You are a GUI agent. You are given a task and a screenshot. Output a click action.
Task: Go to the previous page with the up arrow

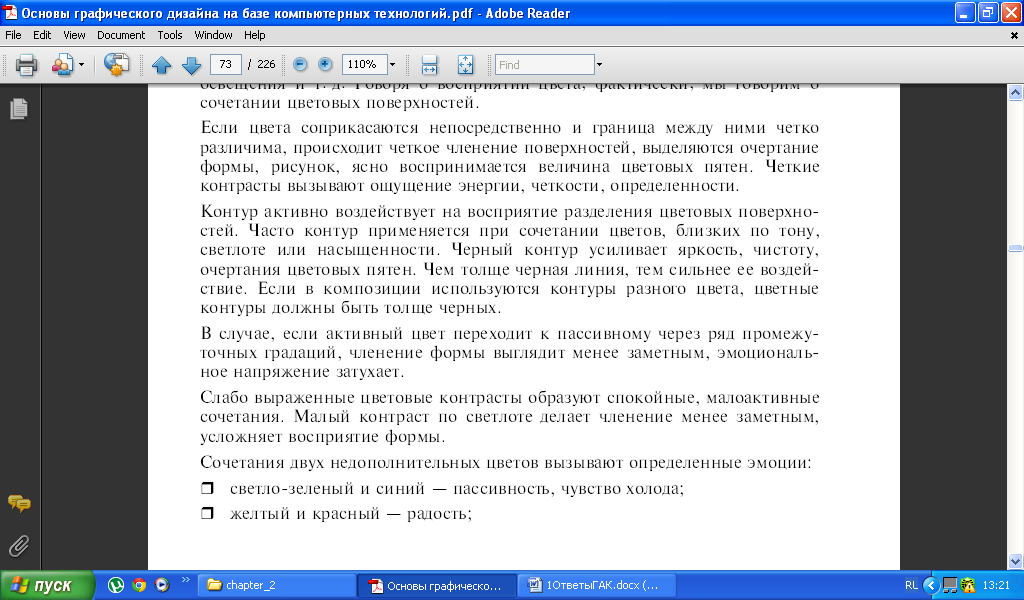click(161, 65)
